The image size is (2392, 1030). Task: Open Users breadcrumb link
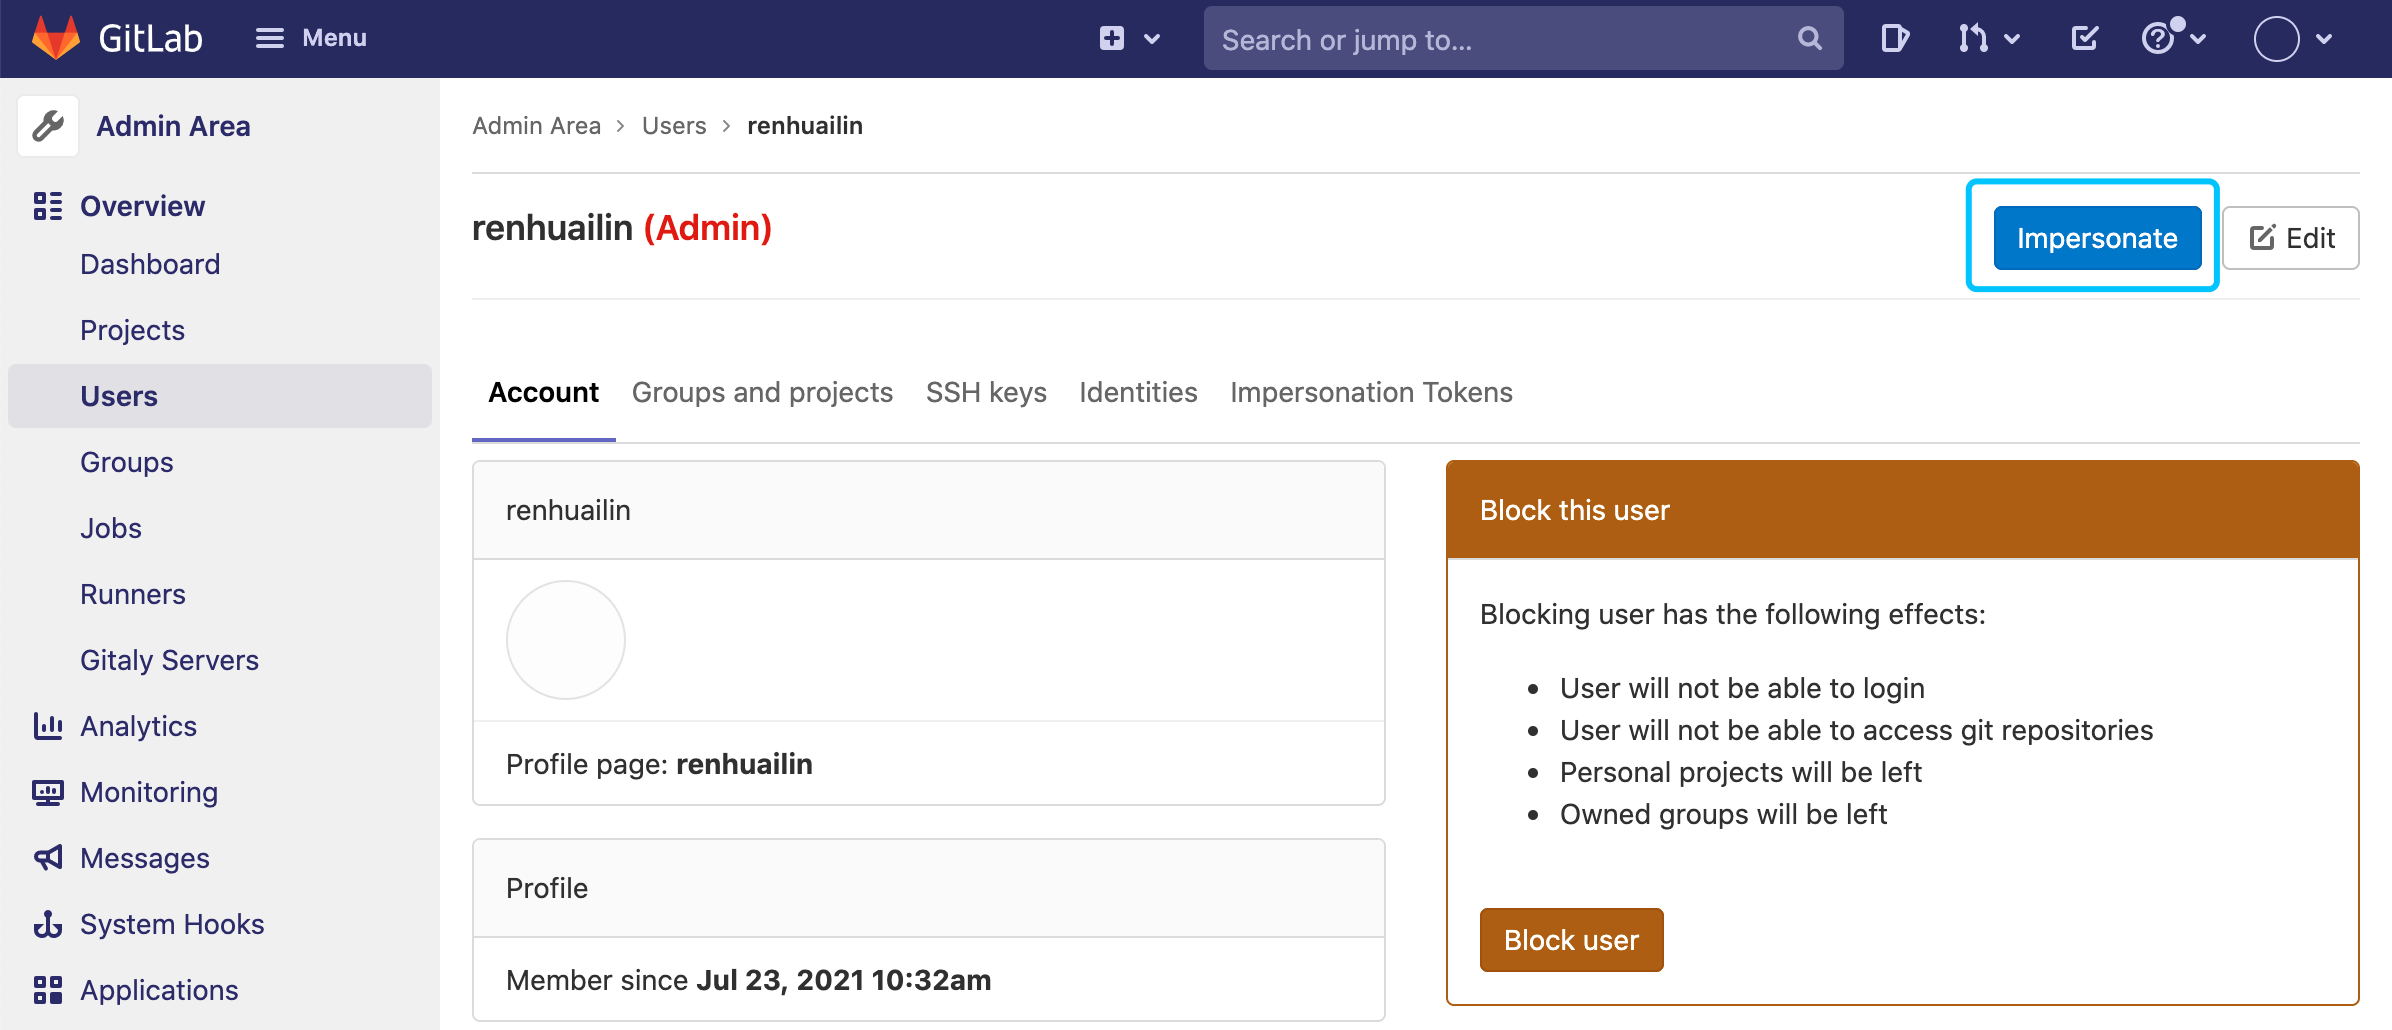(x=674, y=126)
